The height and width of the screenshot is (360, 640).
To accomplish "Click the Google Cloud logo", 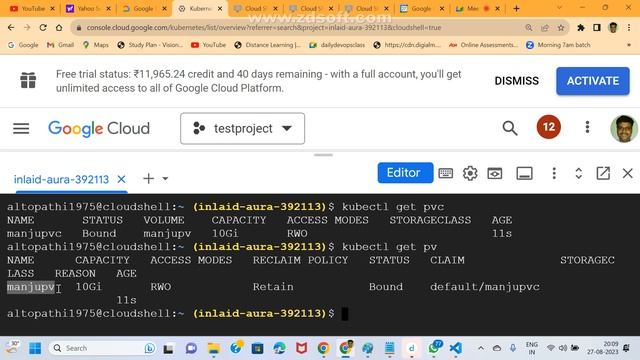I will 99,129.
